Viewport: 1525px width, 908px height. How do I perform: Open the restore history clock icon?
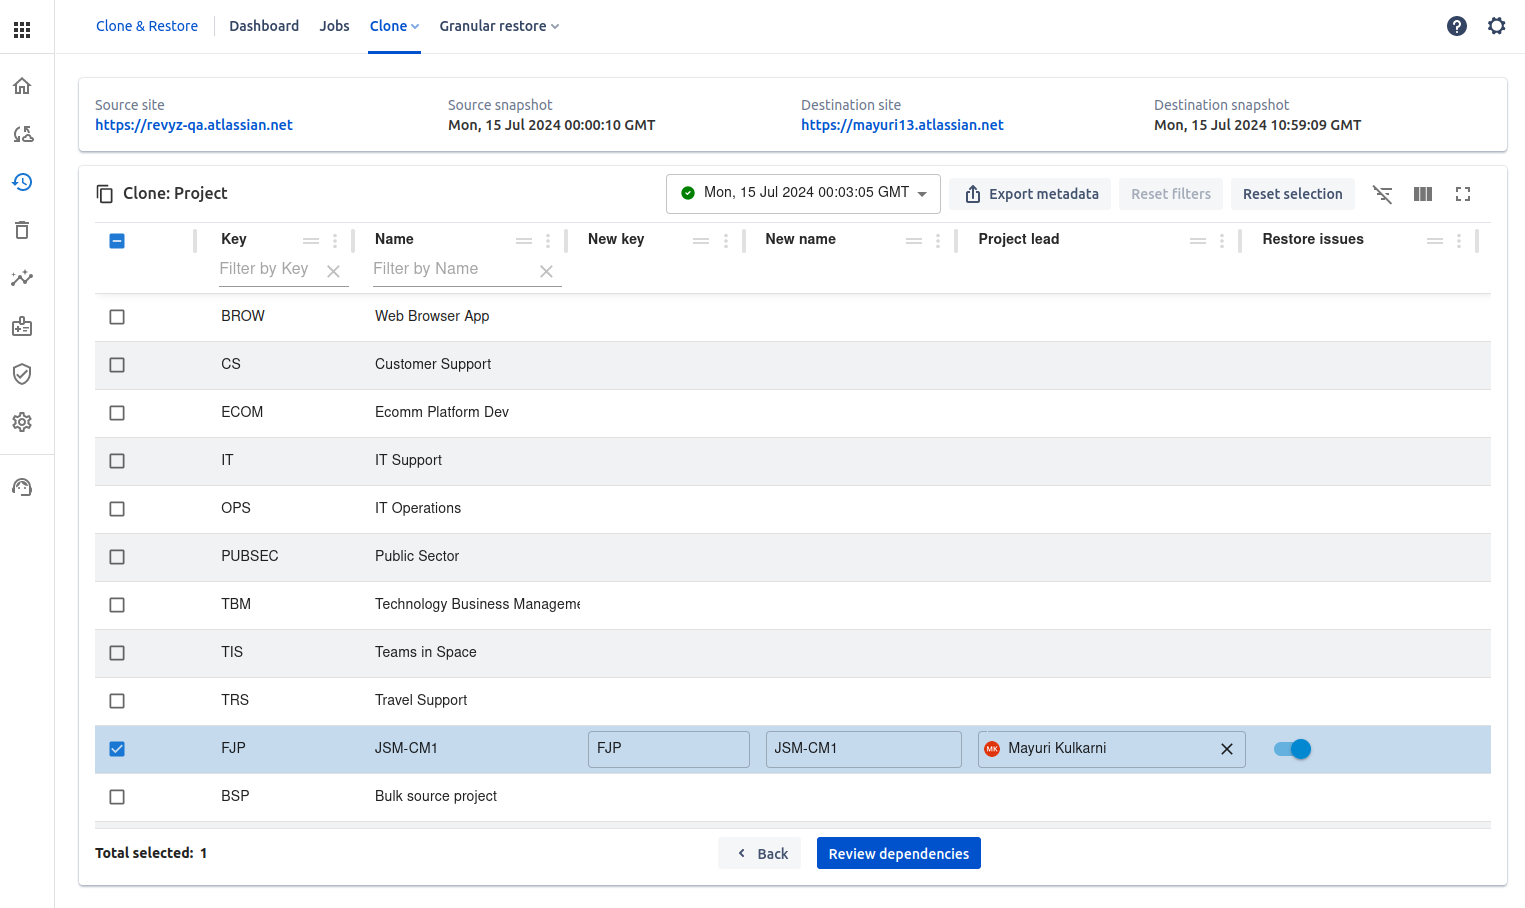click(22, 182)
